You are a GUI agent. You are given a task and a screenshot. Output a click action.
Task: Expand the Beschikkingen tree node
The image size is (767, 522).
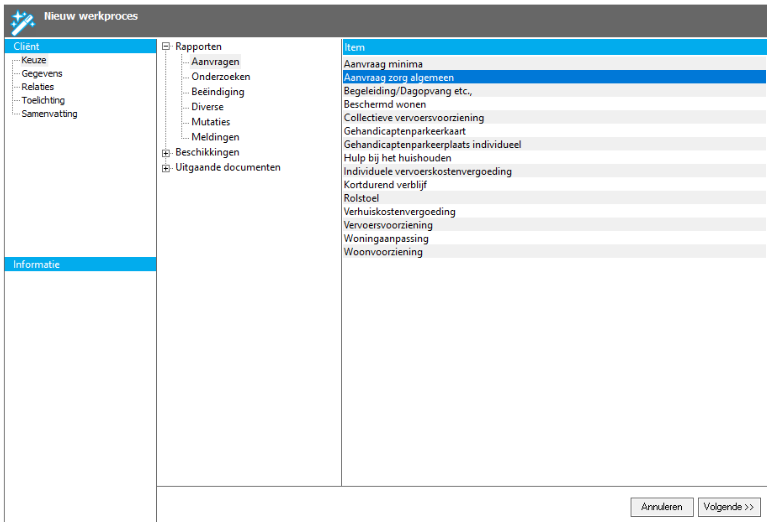pos(166,152)
